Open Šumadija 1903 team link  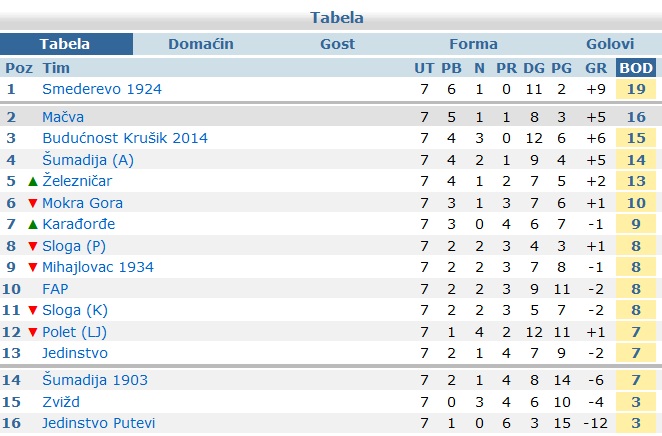pyautogui.click(x=95, y=380)
